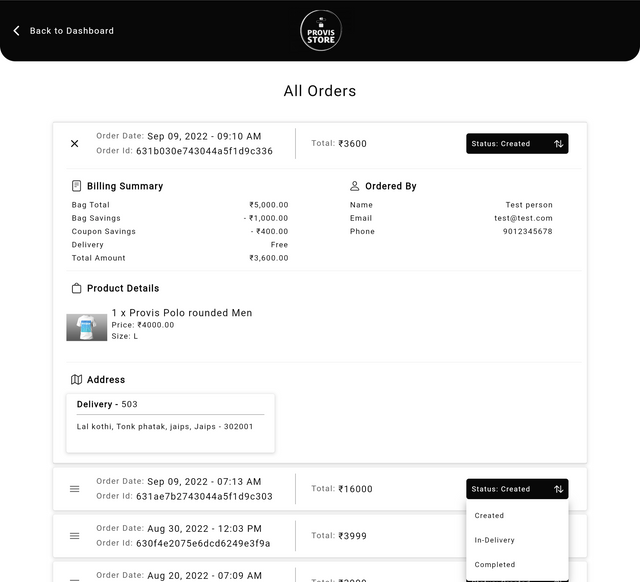
Task: Expand the Aug 20, 2022 order row
Action: click(74, 577)
